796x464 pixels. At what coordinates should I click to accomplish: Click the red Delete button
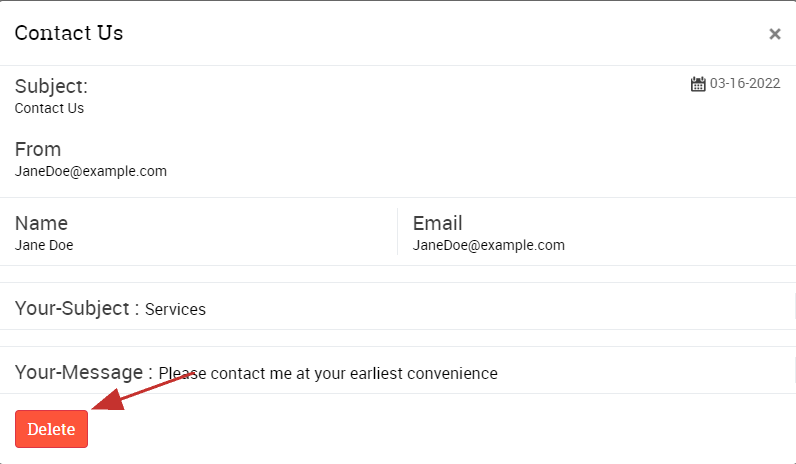51,429
